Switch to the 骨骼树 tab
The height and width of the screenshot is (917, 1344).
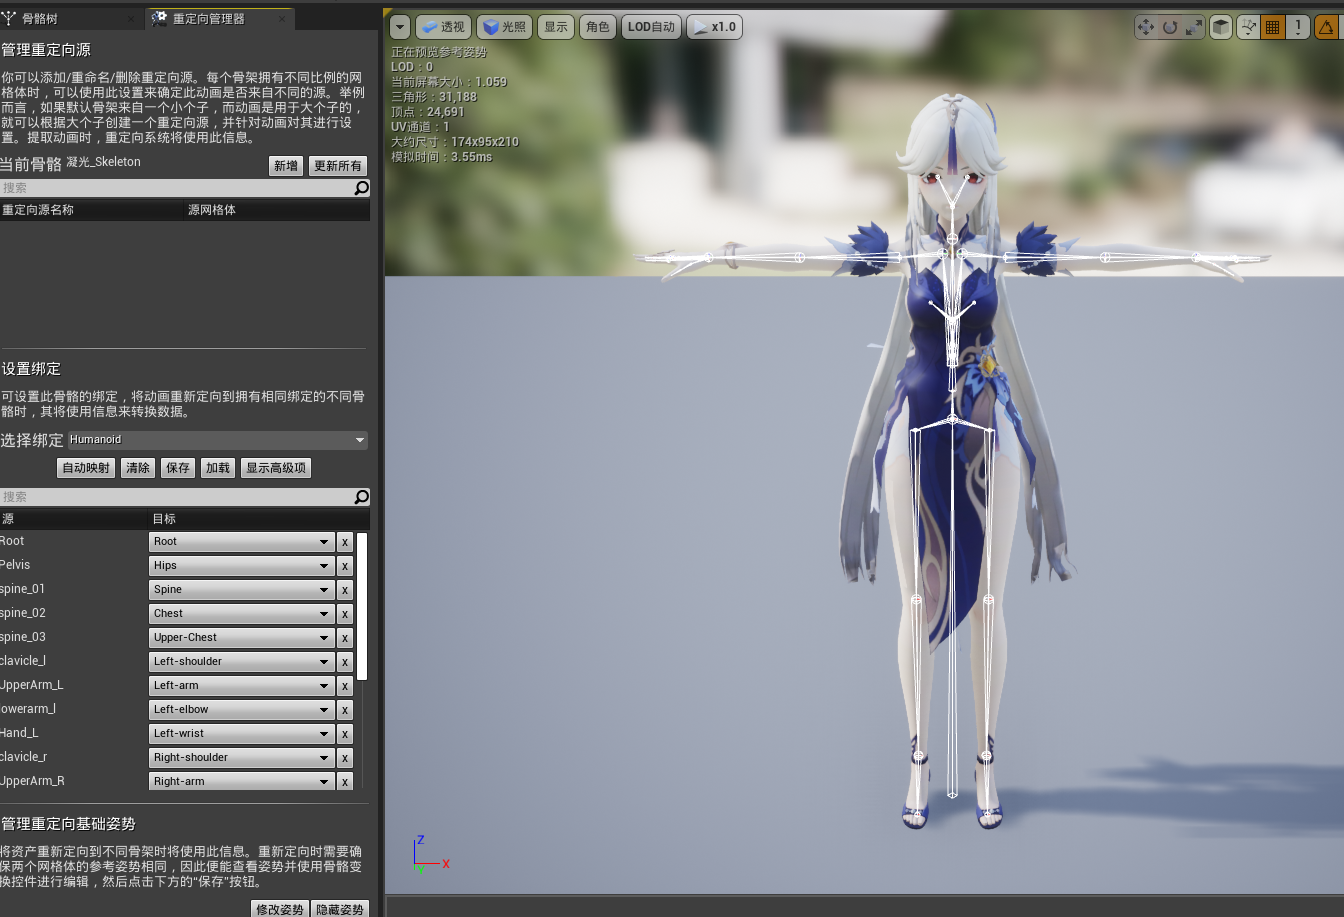coord(70,19)
